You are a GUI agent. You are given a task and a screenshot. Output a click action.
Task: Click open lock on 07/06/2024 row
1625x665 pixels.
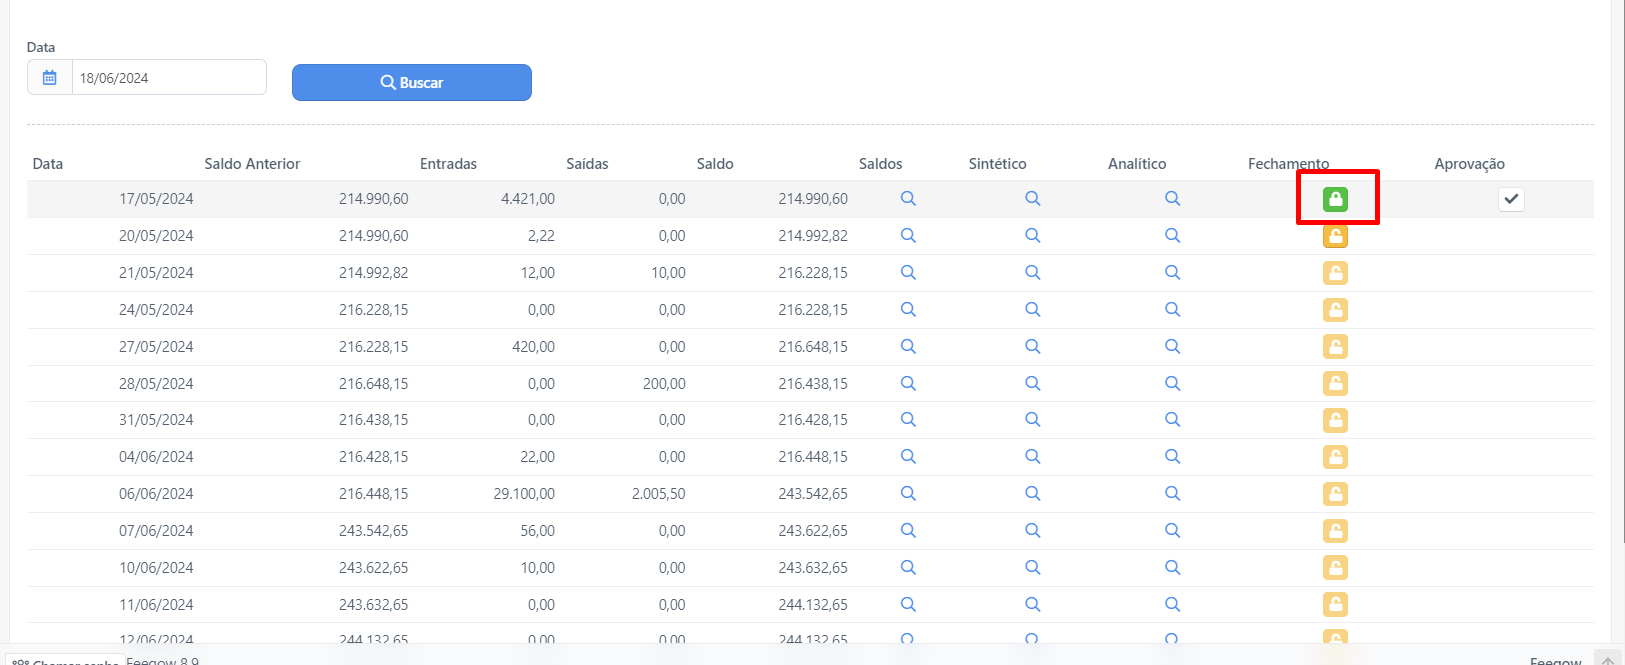pyautogui.click(x=1335, y=531)
